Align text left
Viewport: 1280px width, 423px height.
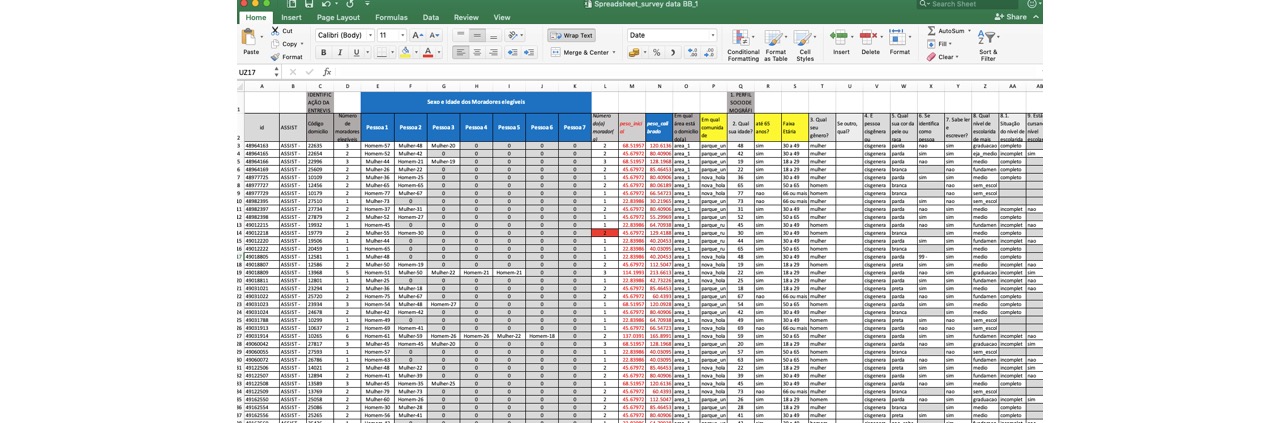[460, 53]
